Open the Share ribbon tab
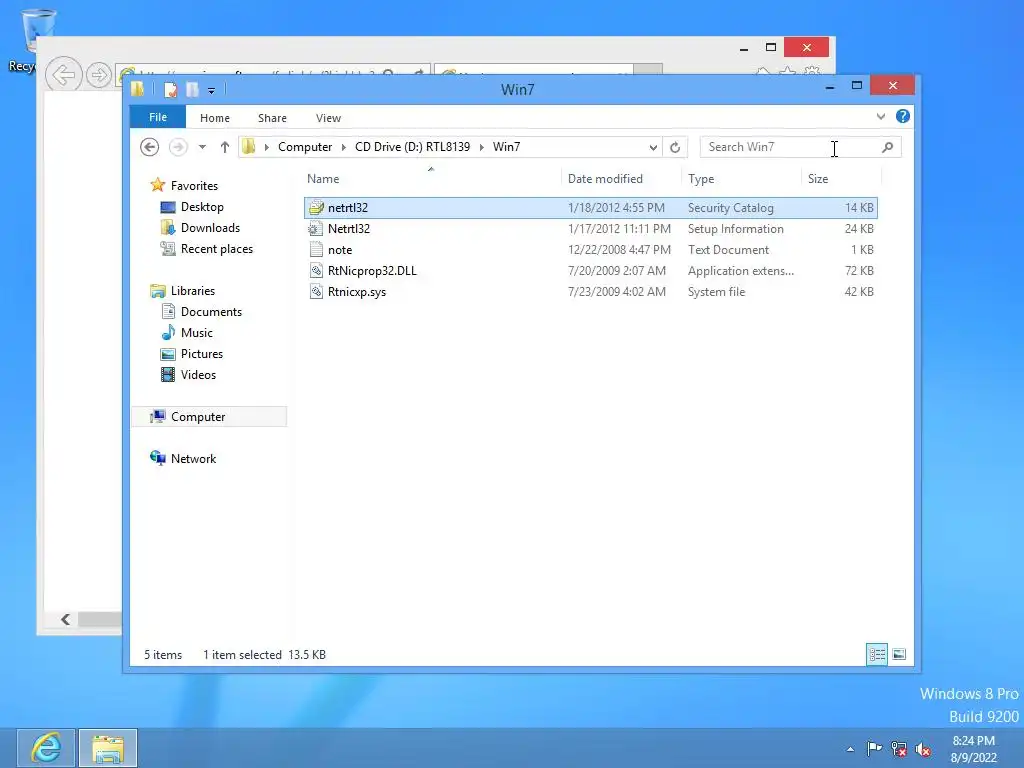 [x=272, y=118]
